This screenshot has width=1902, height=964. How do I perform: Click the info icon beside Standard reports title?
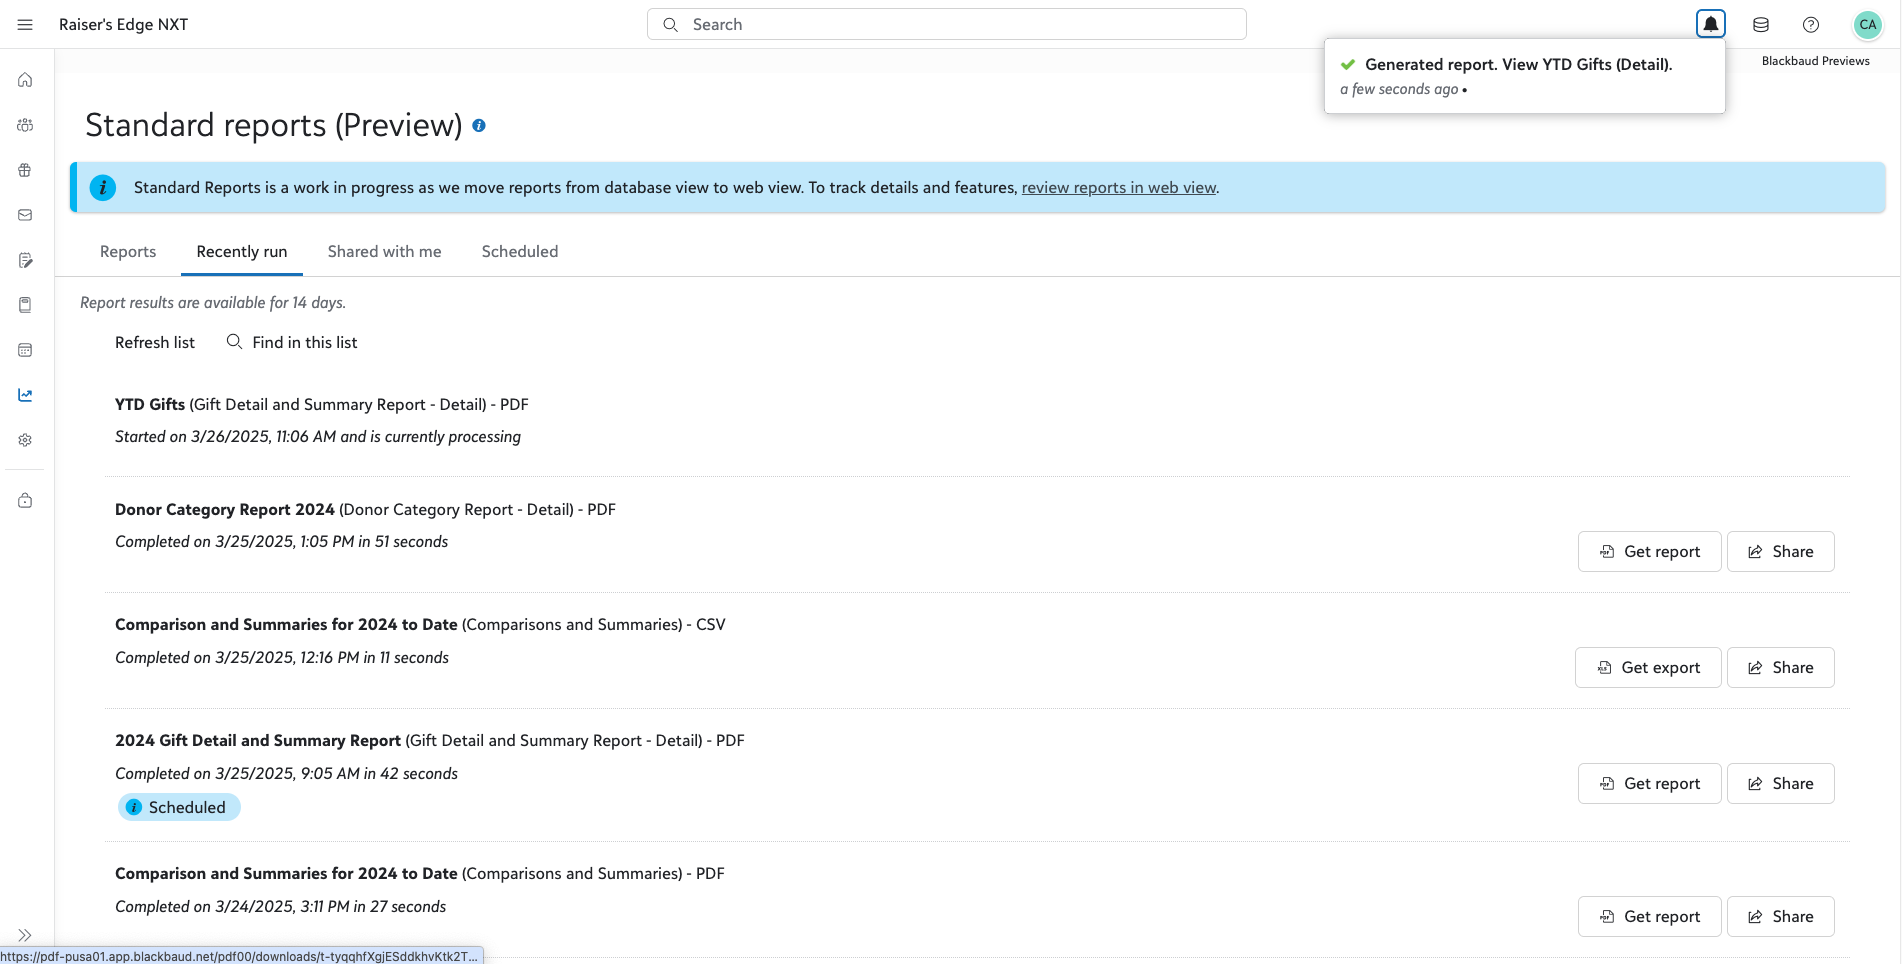point(479,126)
